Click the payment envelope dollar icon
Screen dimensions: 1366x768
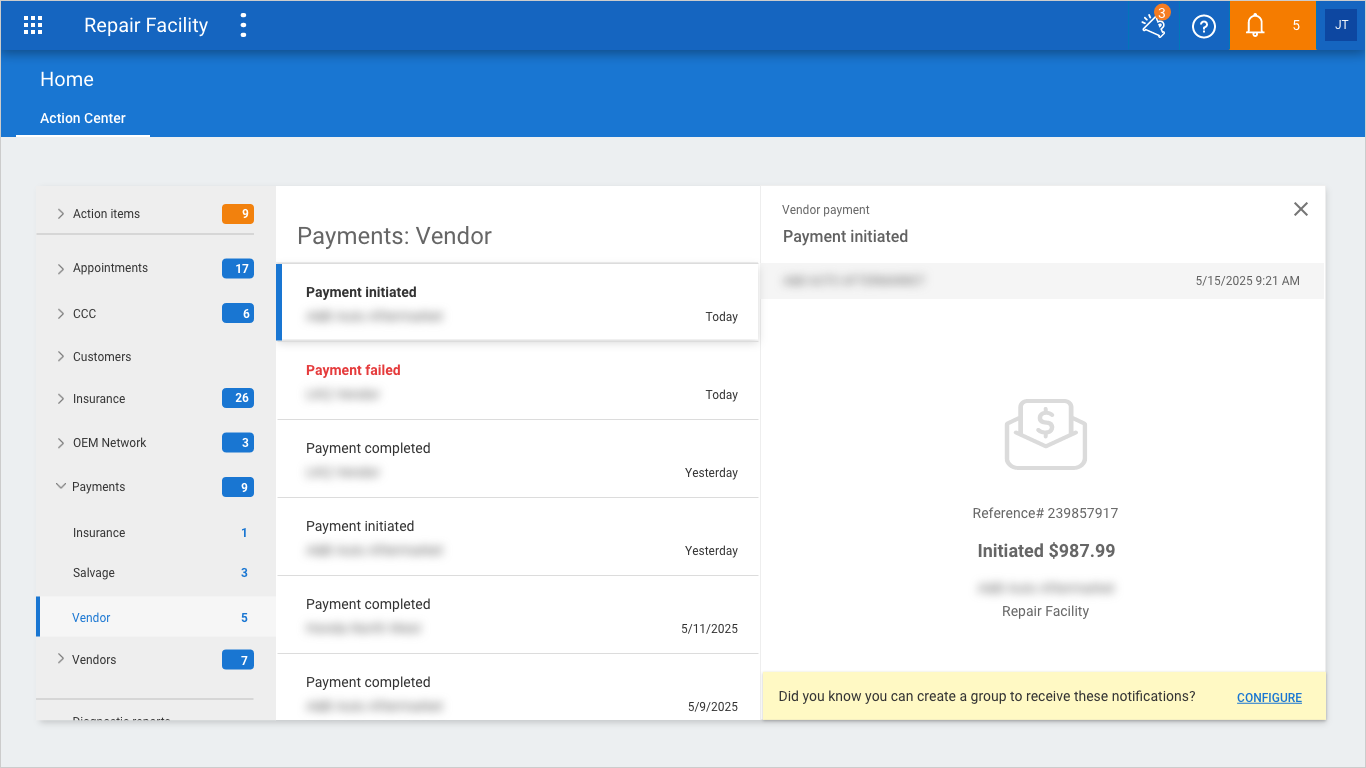click(1045, 433)
